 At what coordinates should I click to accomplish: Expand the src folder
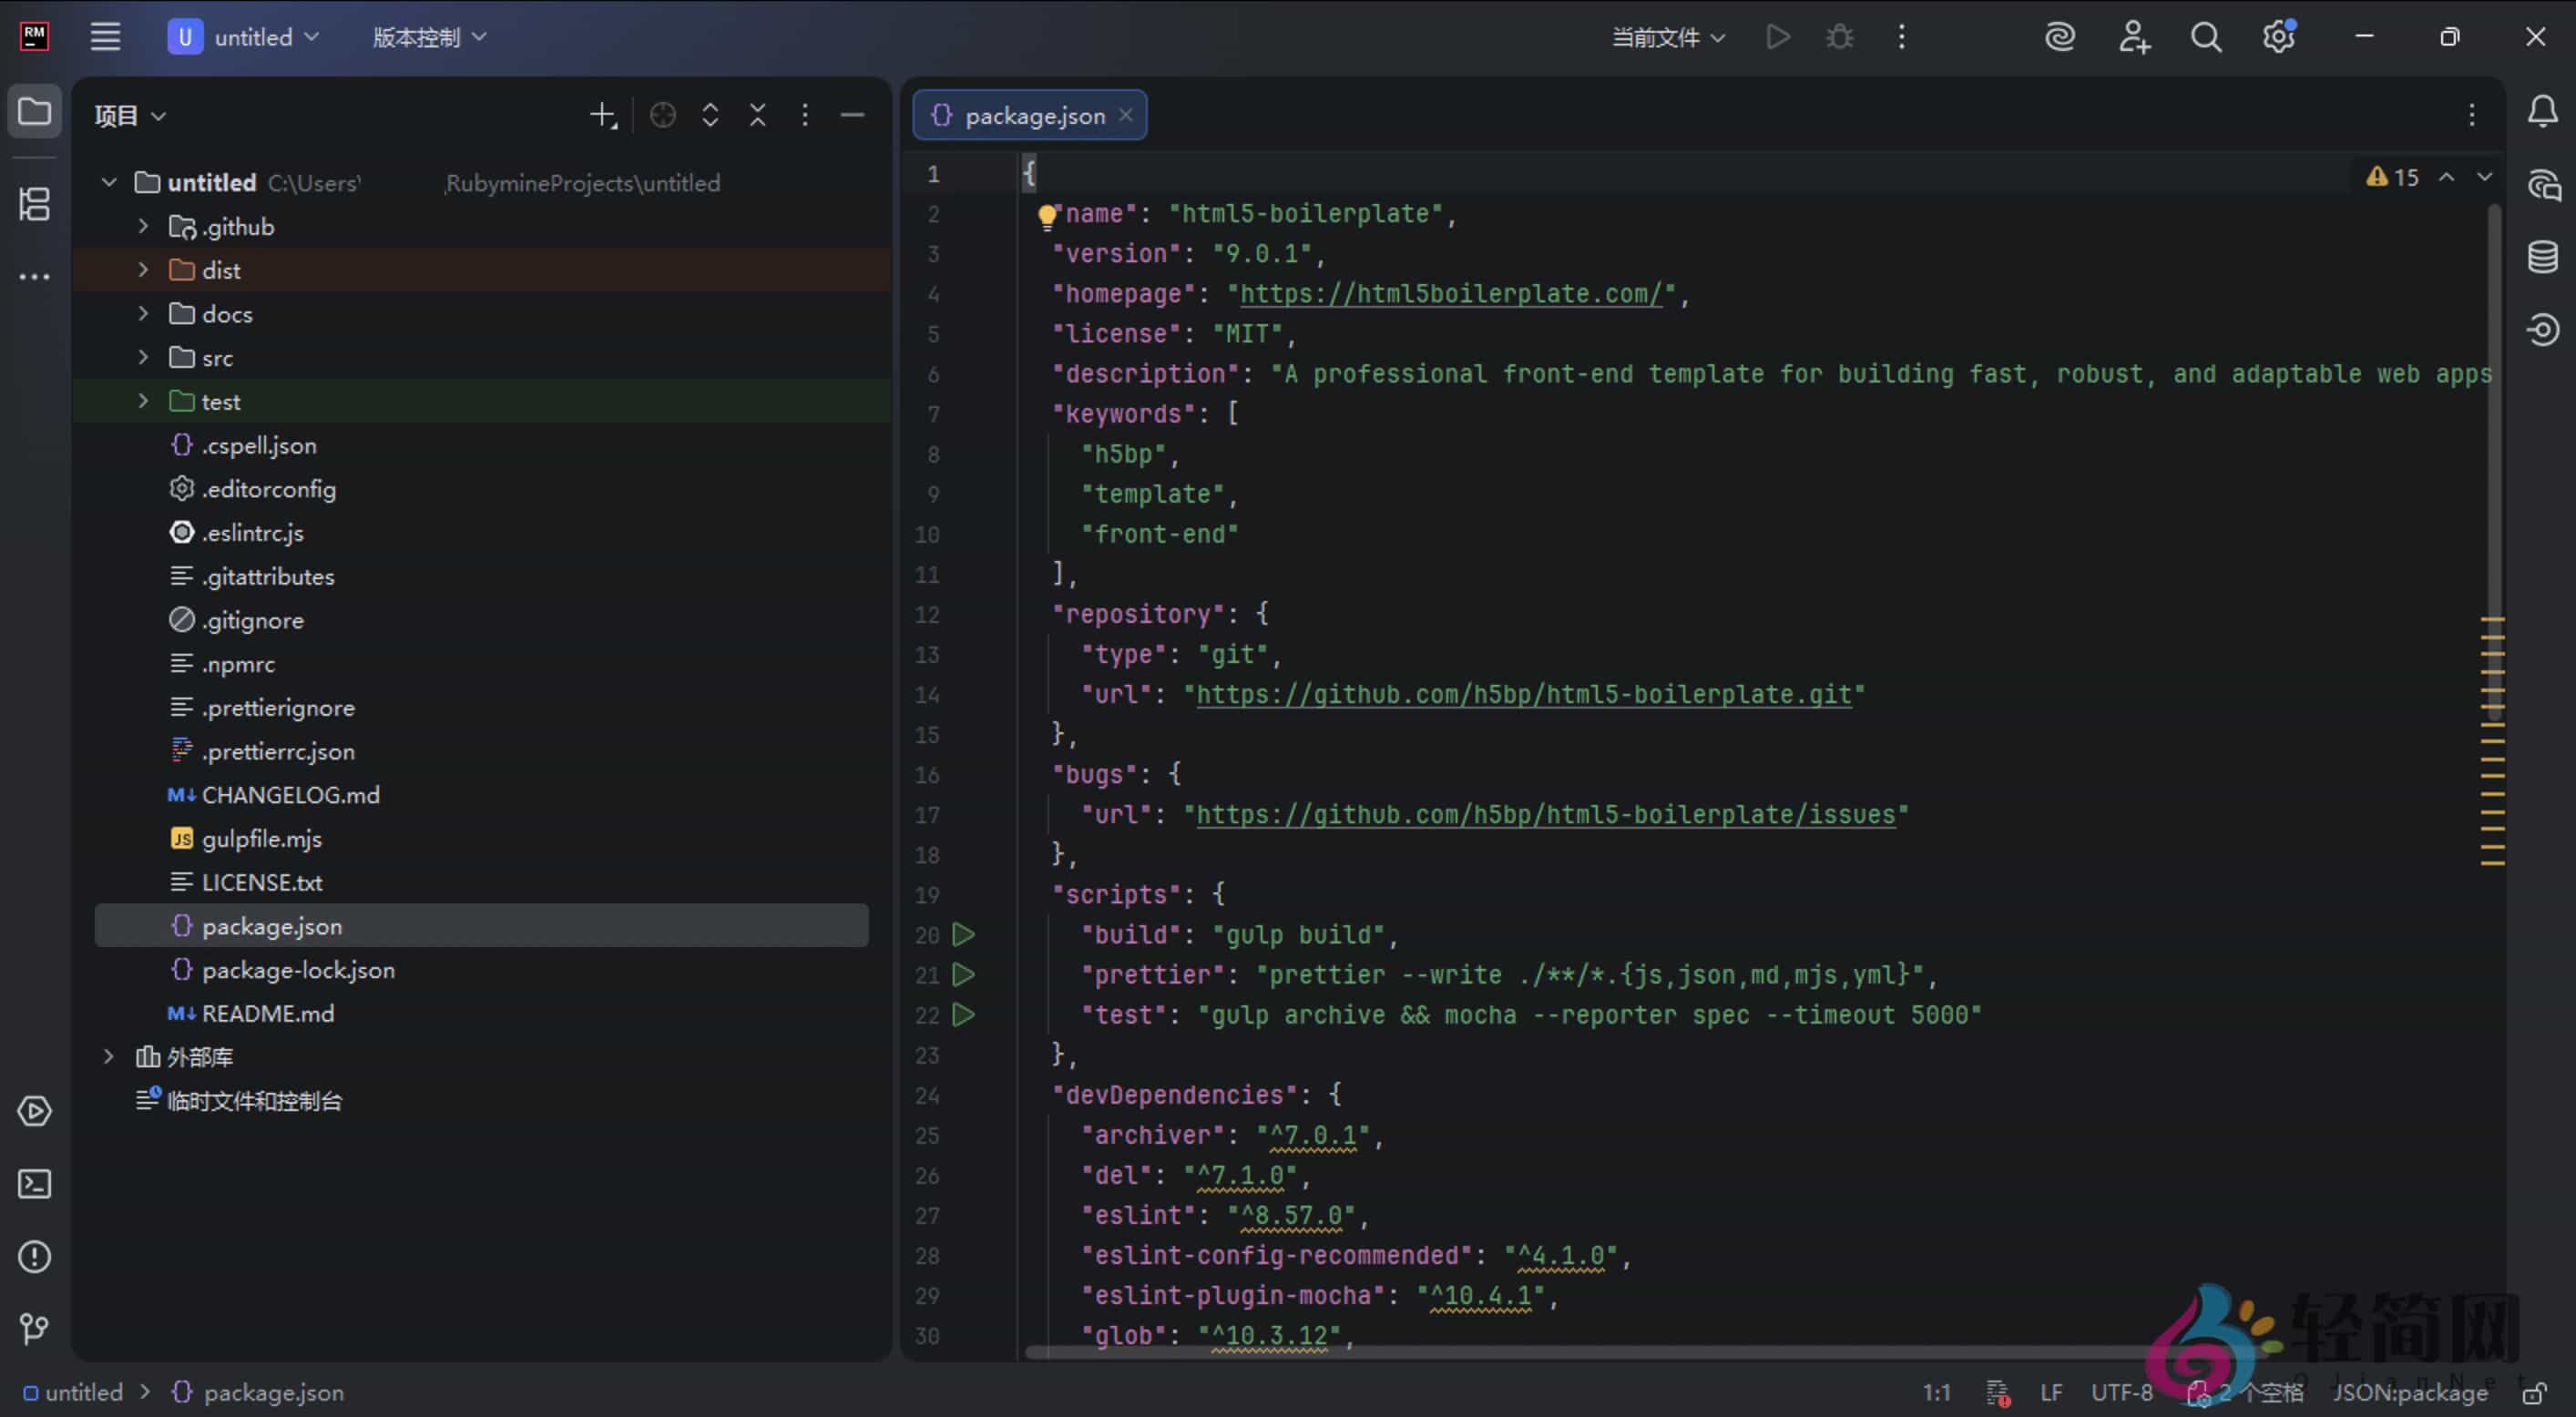coord(143,357)
